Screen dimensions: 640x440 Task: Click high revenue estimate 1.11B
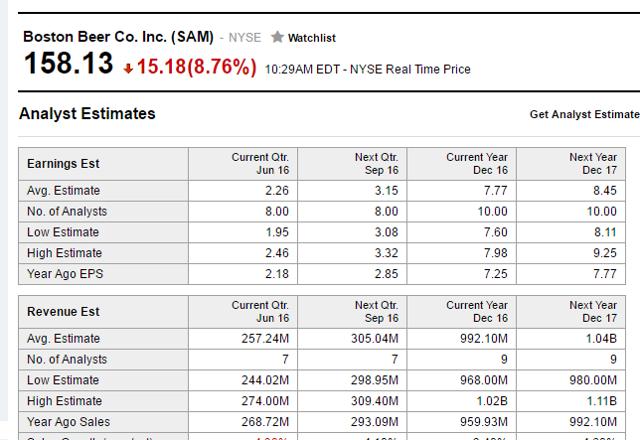coord(602,401)
